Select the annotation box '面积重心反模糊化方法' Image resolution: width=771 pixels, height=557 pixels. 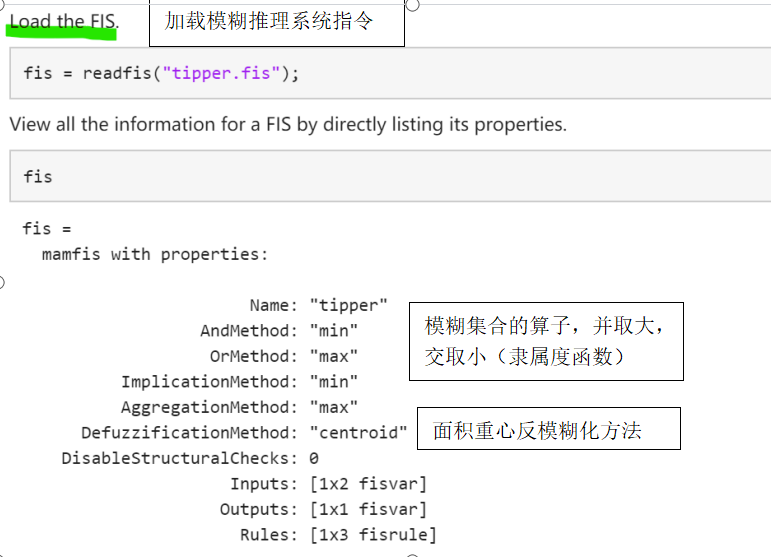[549, 429]
